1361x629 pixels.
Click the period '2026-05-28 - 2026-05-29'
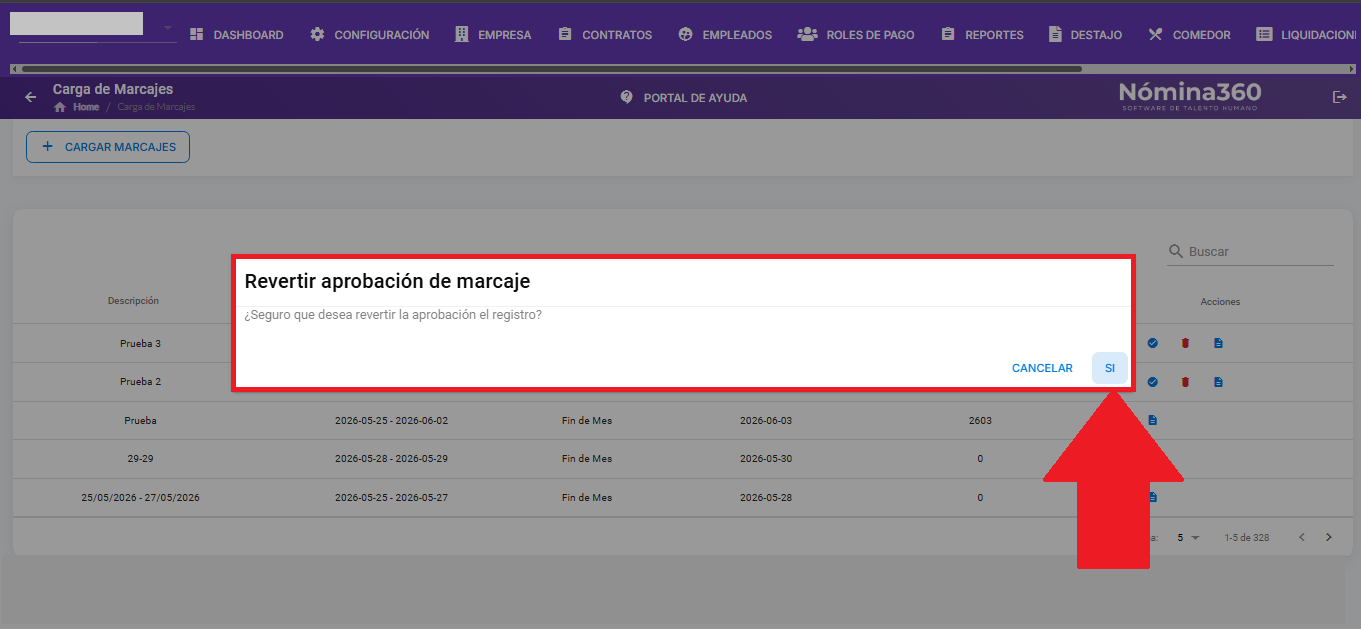[391, 459]
